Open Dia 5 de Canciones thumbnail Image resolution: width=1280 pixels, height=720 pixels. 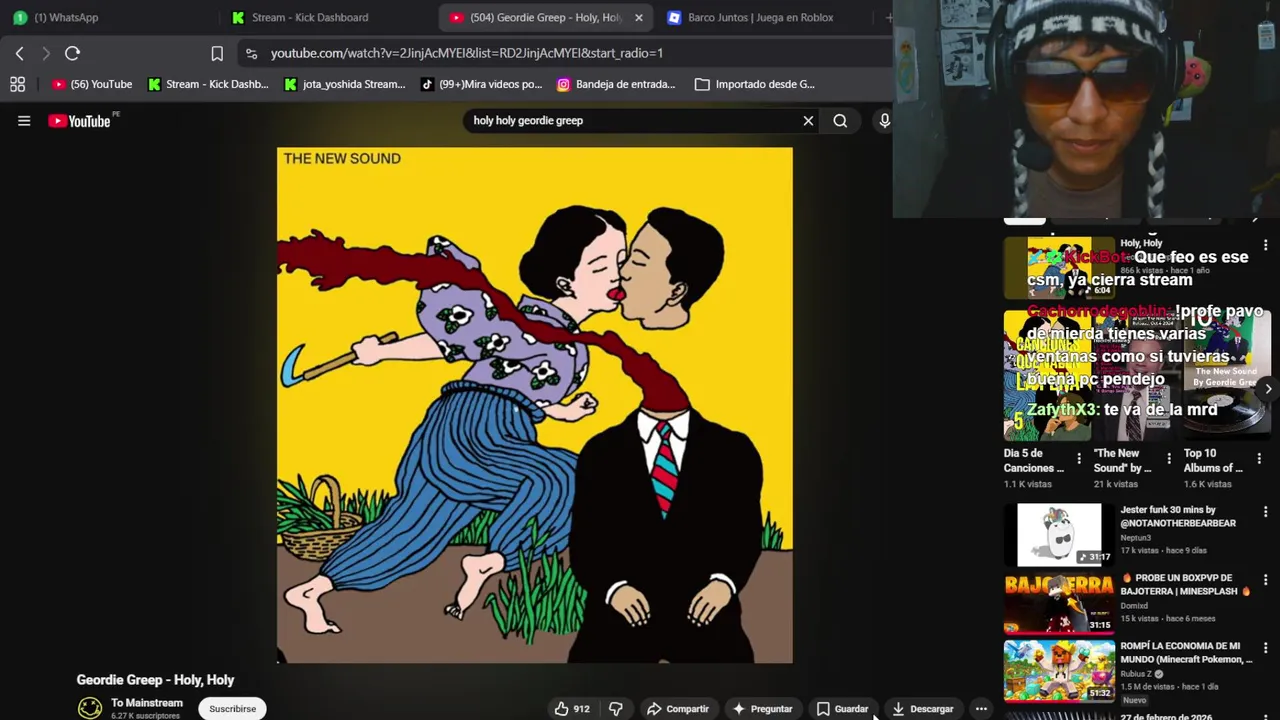1048,375
